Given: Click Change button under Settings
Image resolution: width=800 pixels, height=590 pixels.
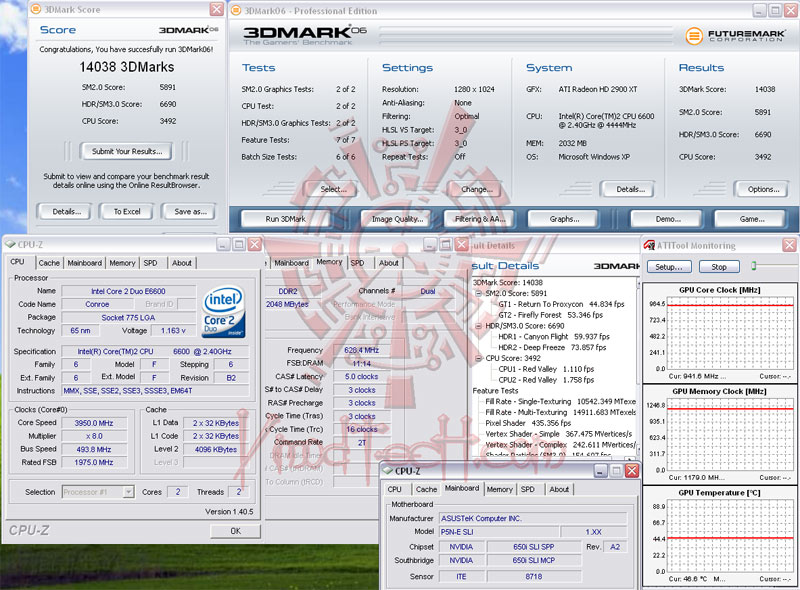Looking at the screenshot, I should 477,189.
